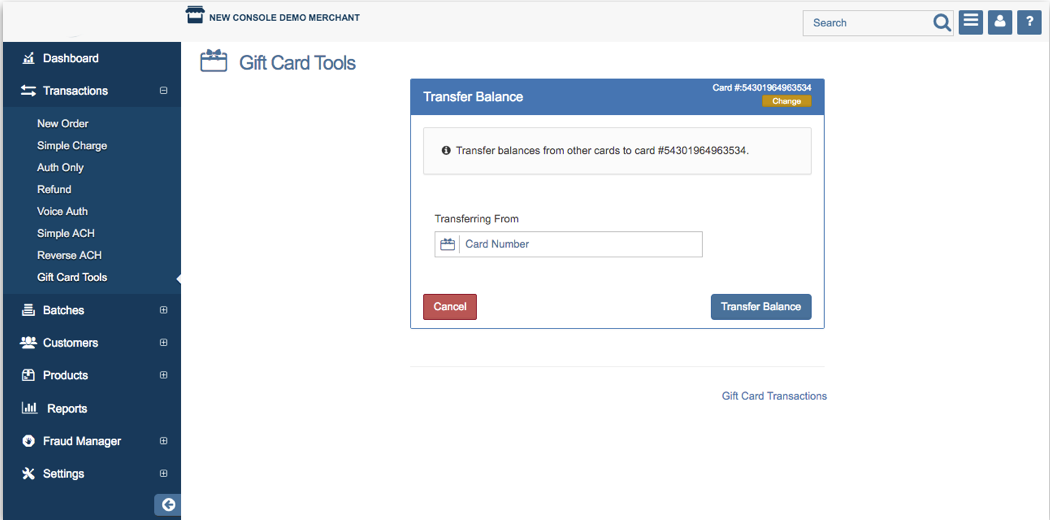
Task: Select Simple Charge in the sidebar
Action: 72,146
